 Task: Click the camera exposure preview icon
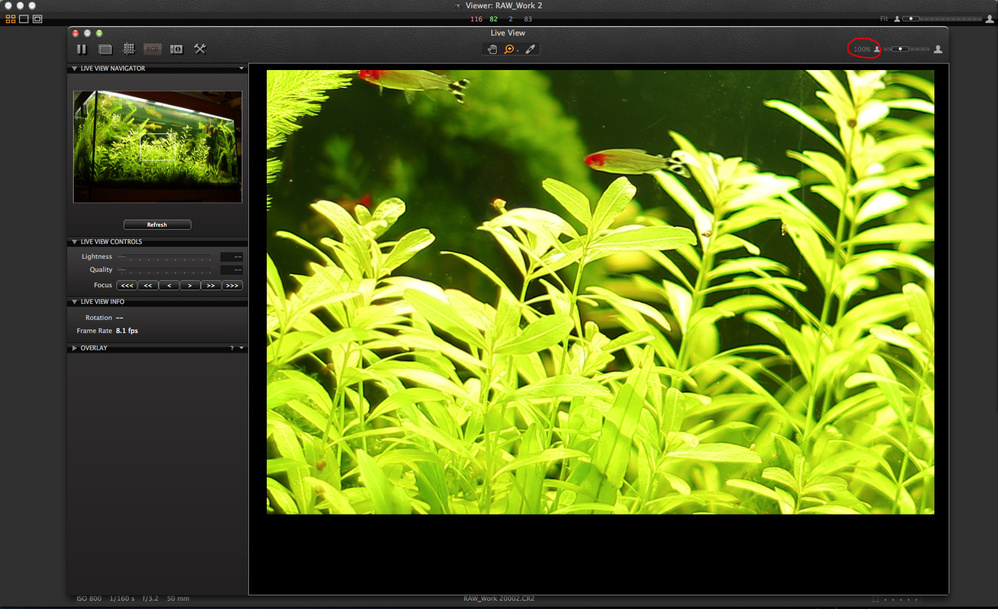click(x=176, y=49)
